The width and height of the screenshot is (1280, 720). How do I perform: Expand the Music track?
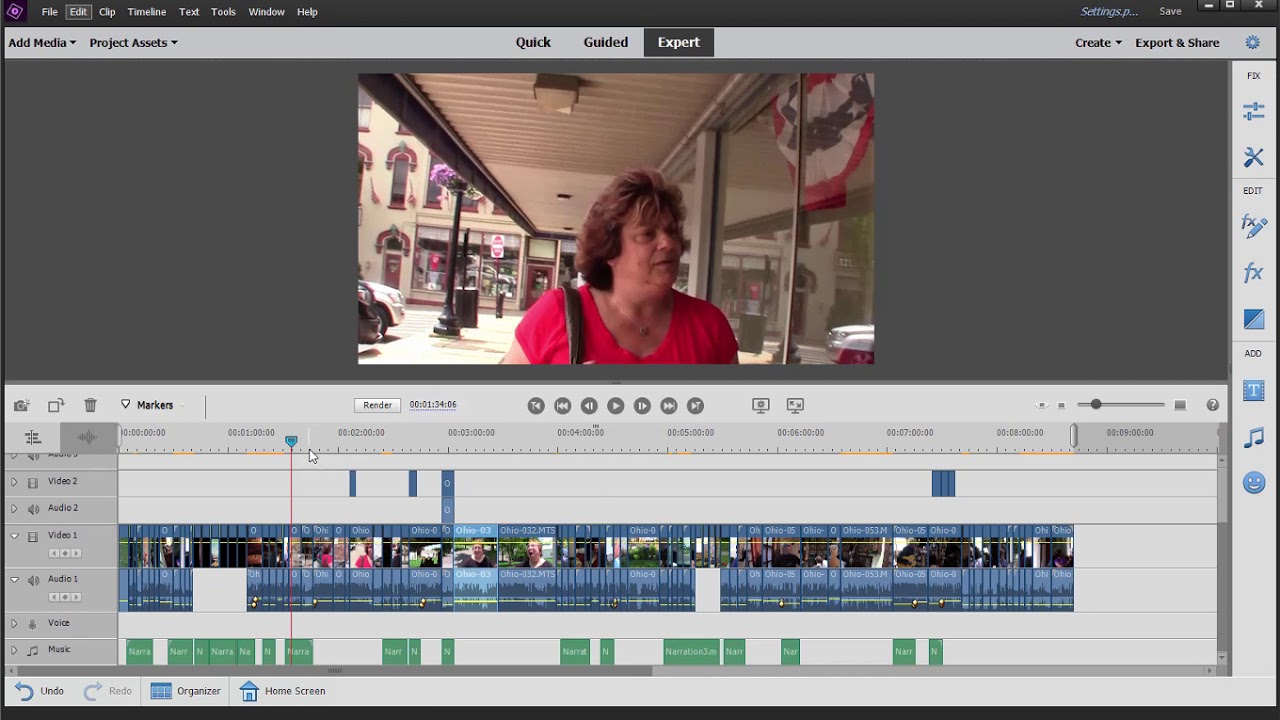click(14, 650)
